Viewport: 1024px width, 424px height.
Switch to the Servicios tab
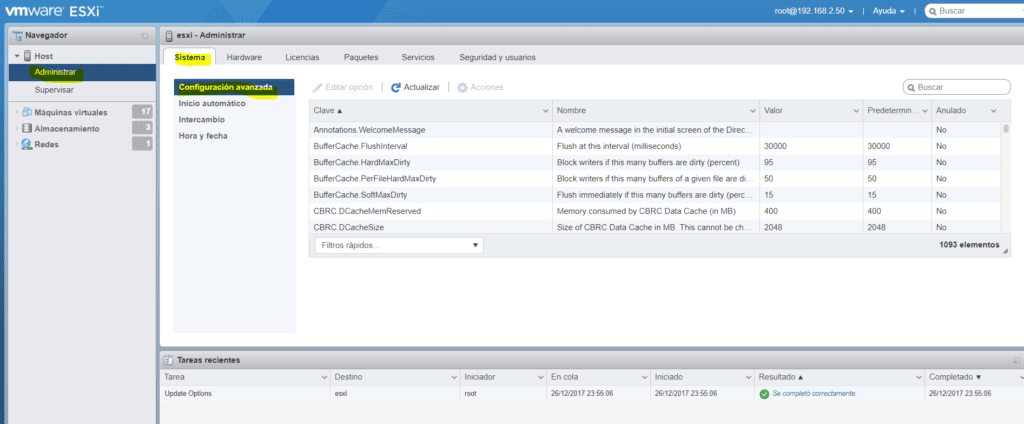tap(418, 57)
